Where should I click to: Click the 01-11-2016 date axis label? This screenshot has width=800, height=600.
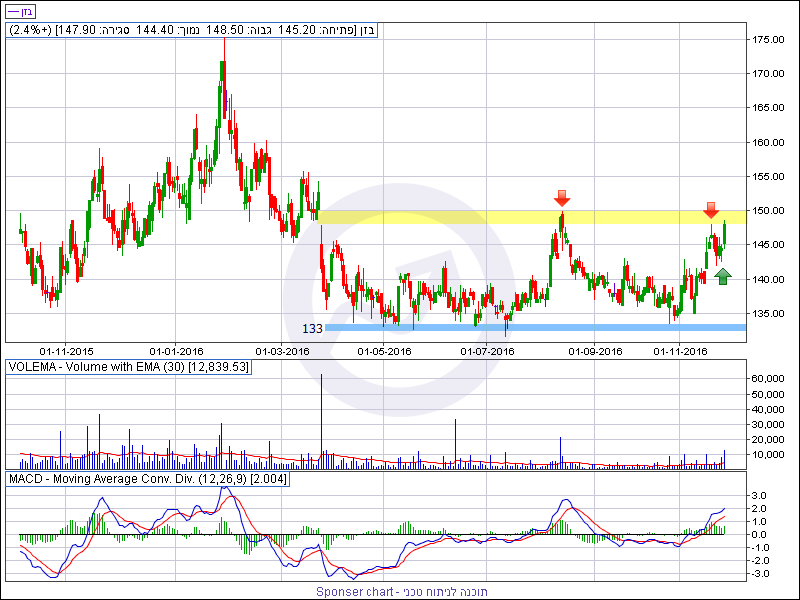coord(680,351)
